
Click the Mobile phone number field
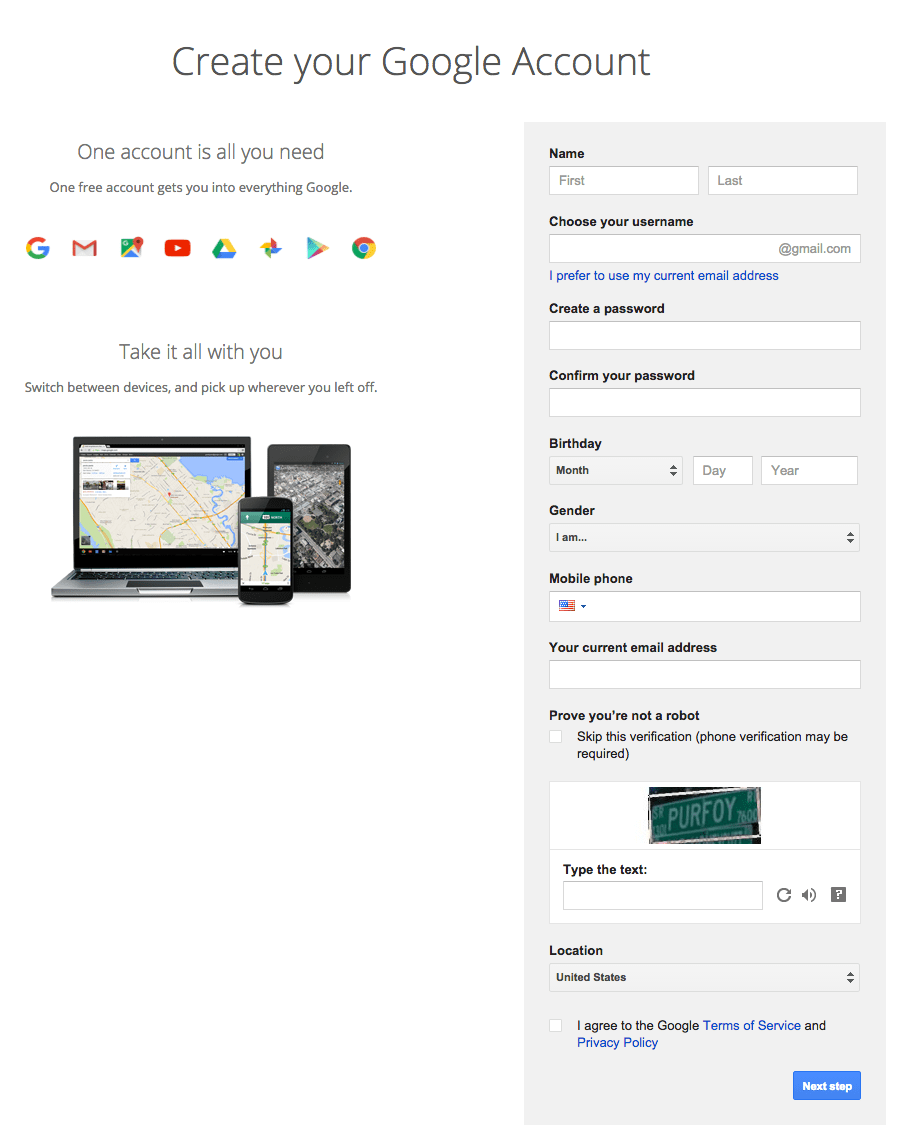point(705,606)
